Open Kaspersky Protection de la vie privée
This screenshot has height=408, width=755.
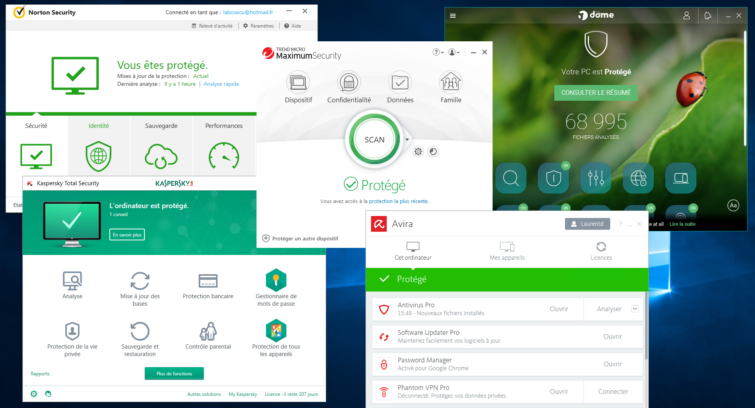(x=72, y=331)
